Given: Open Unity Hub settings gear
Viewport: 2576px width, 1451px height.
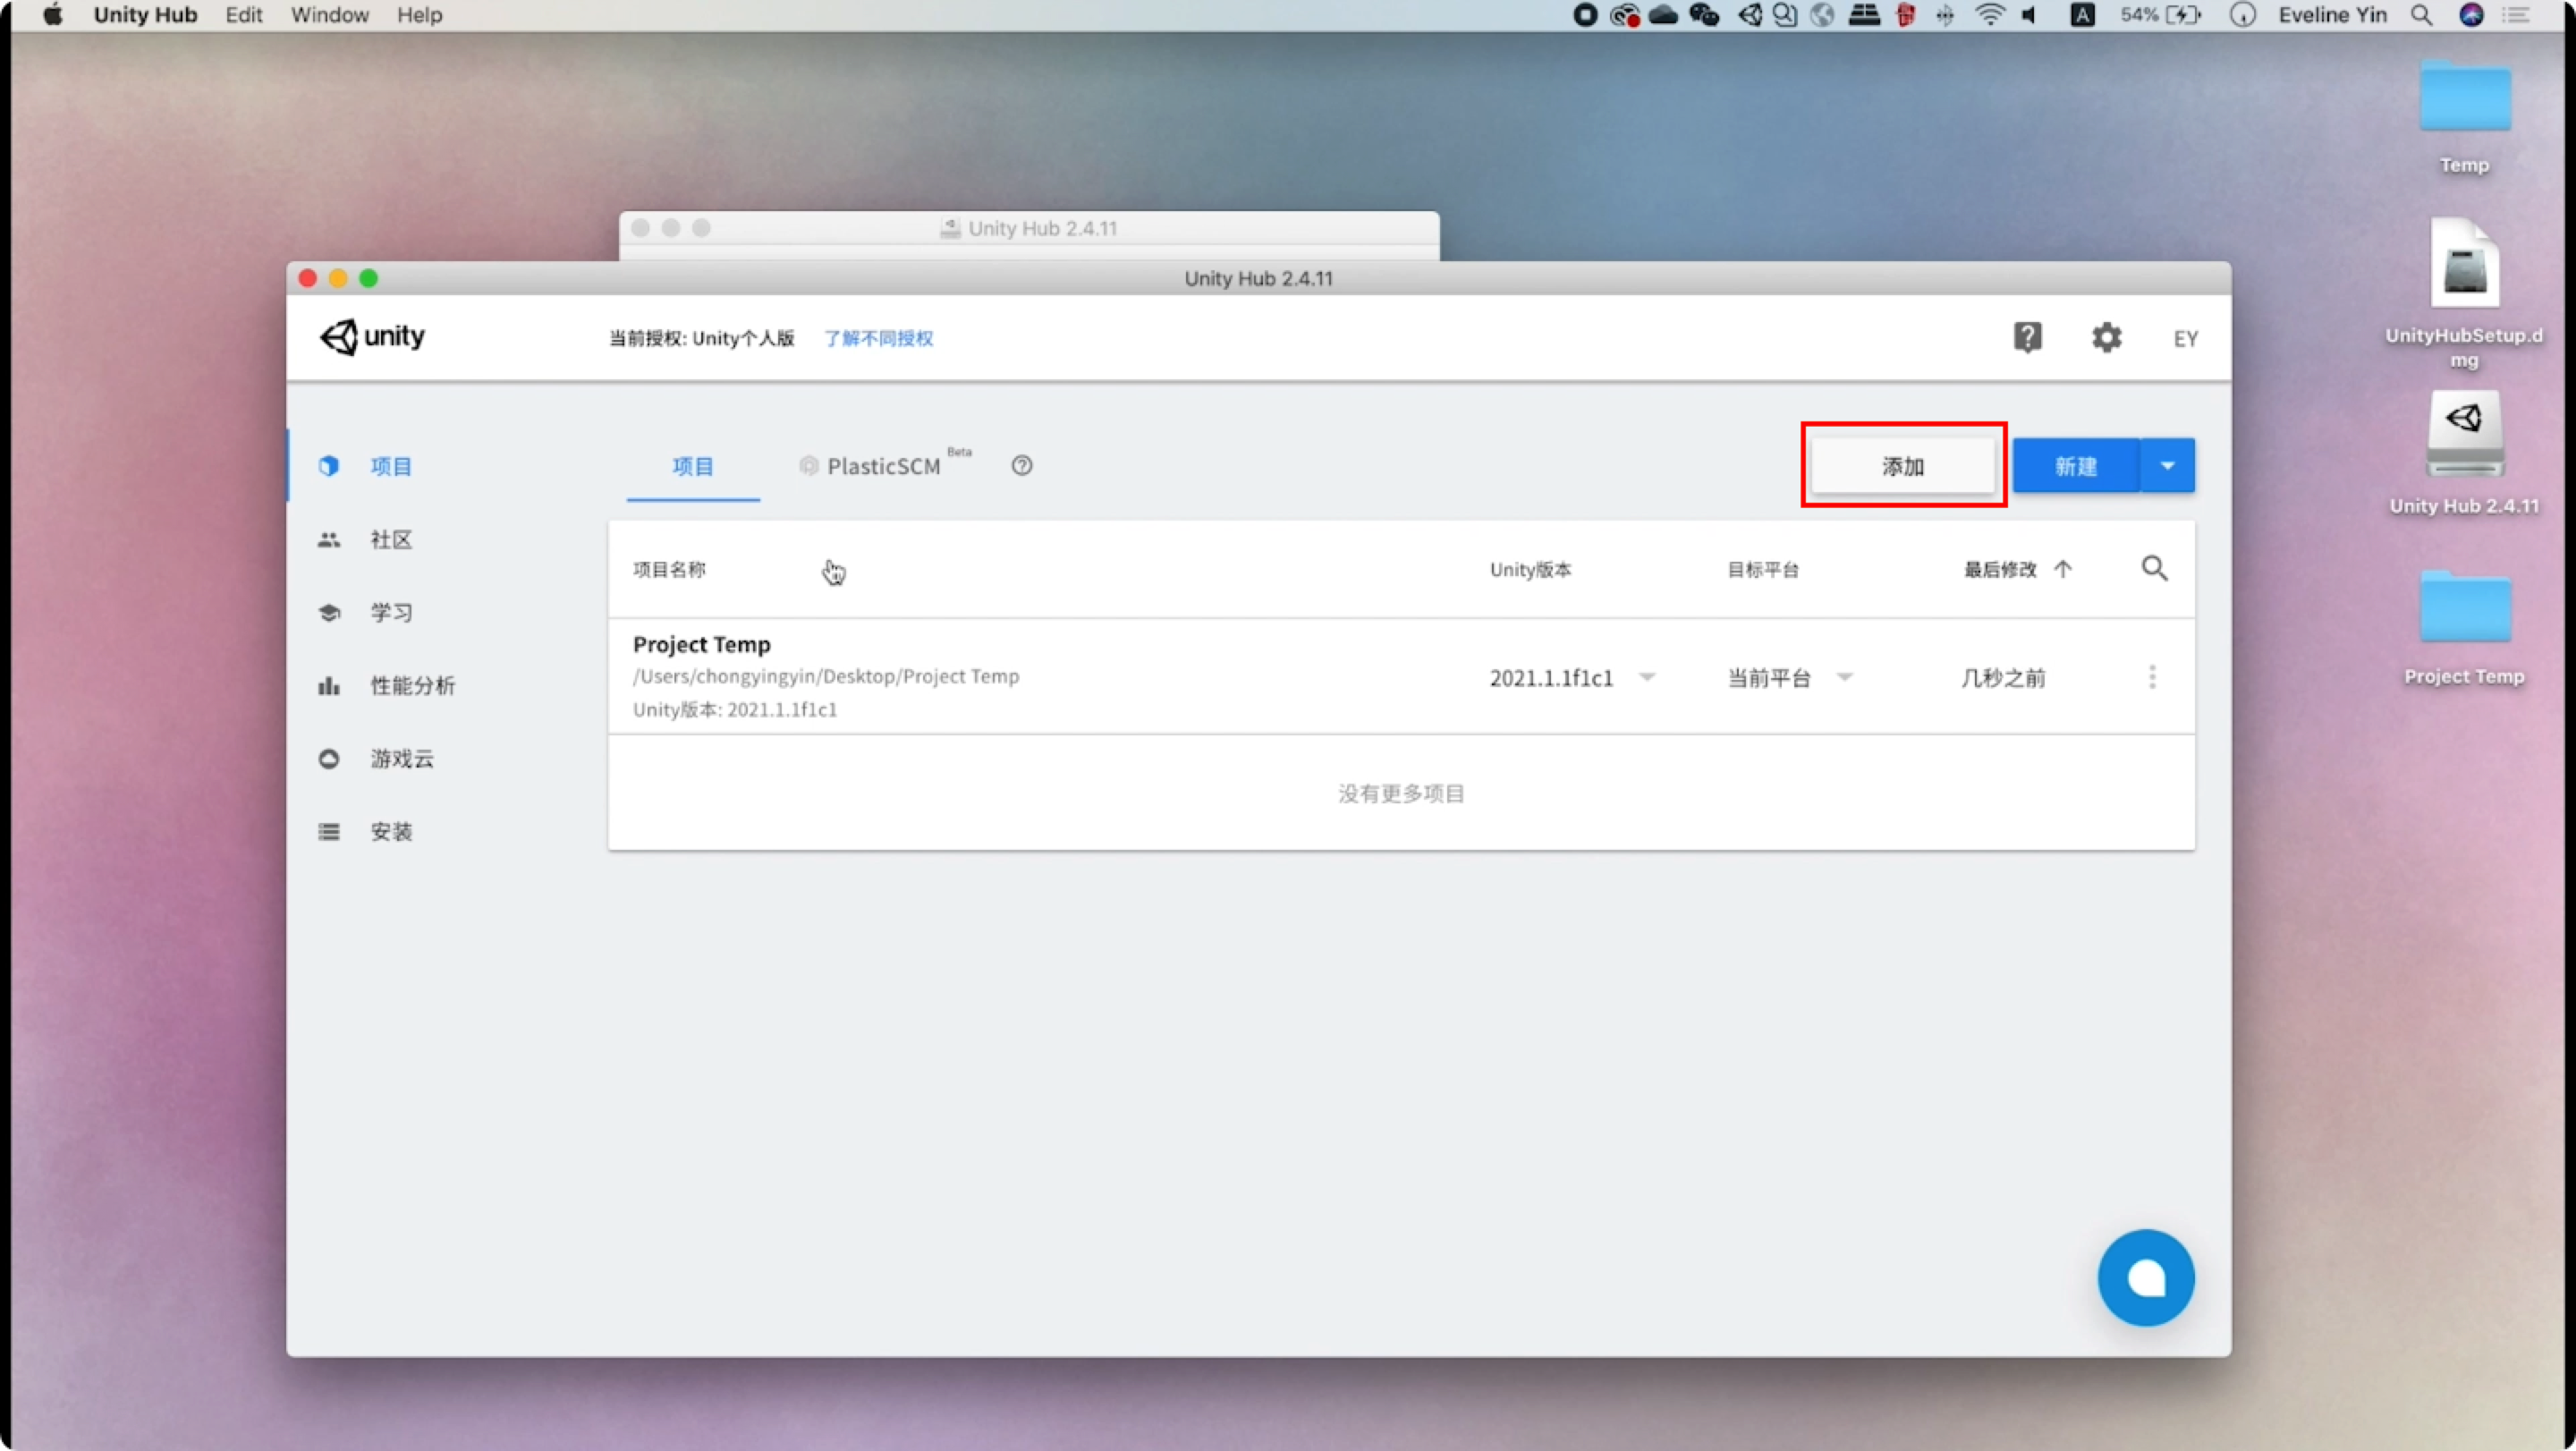Looking at the screenshot, I should tap(2106, 338).
